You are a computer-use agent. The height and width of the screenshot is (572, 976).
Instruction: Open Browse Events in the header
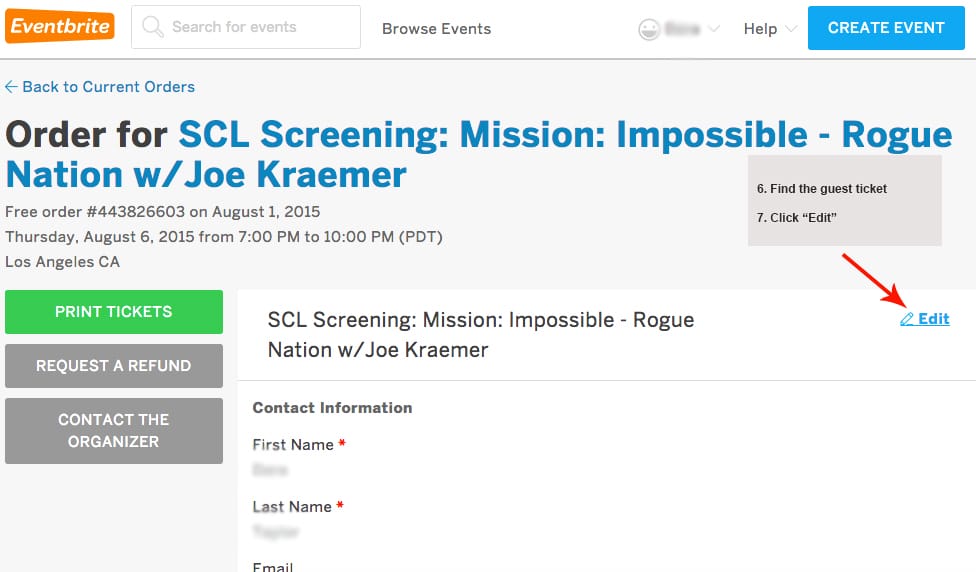pos(436,29)
